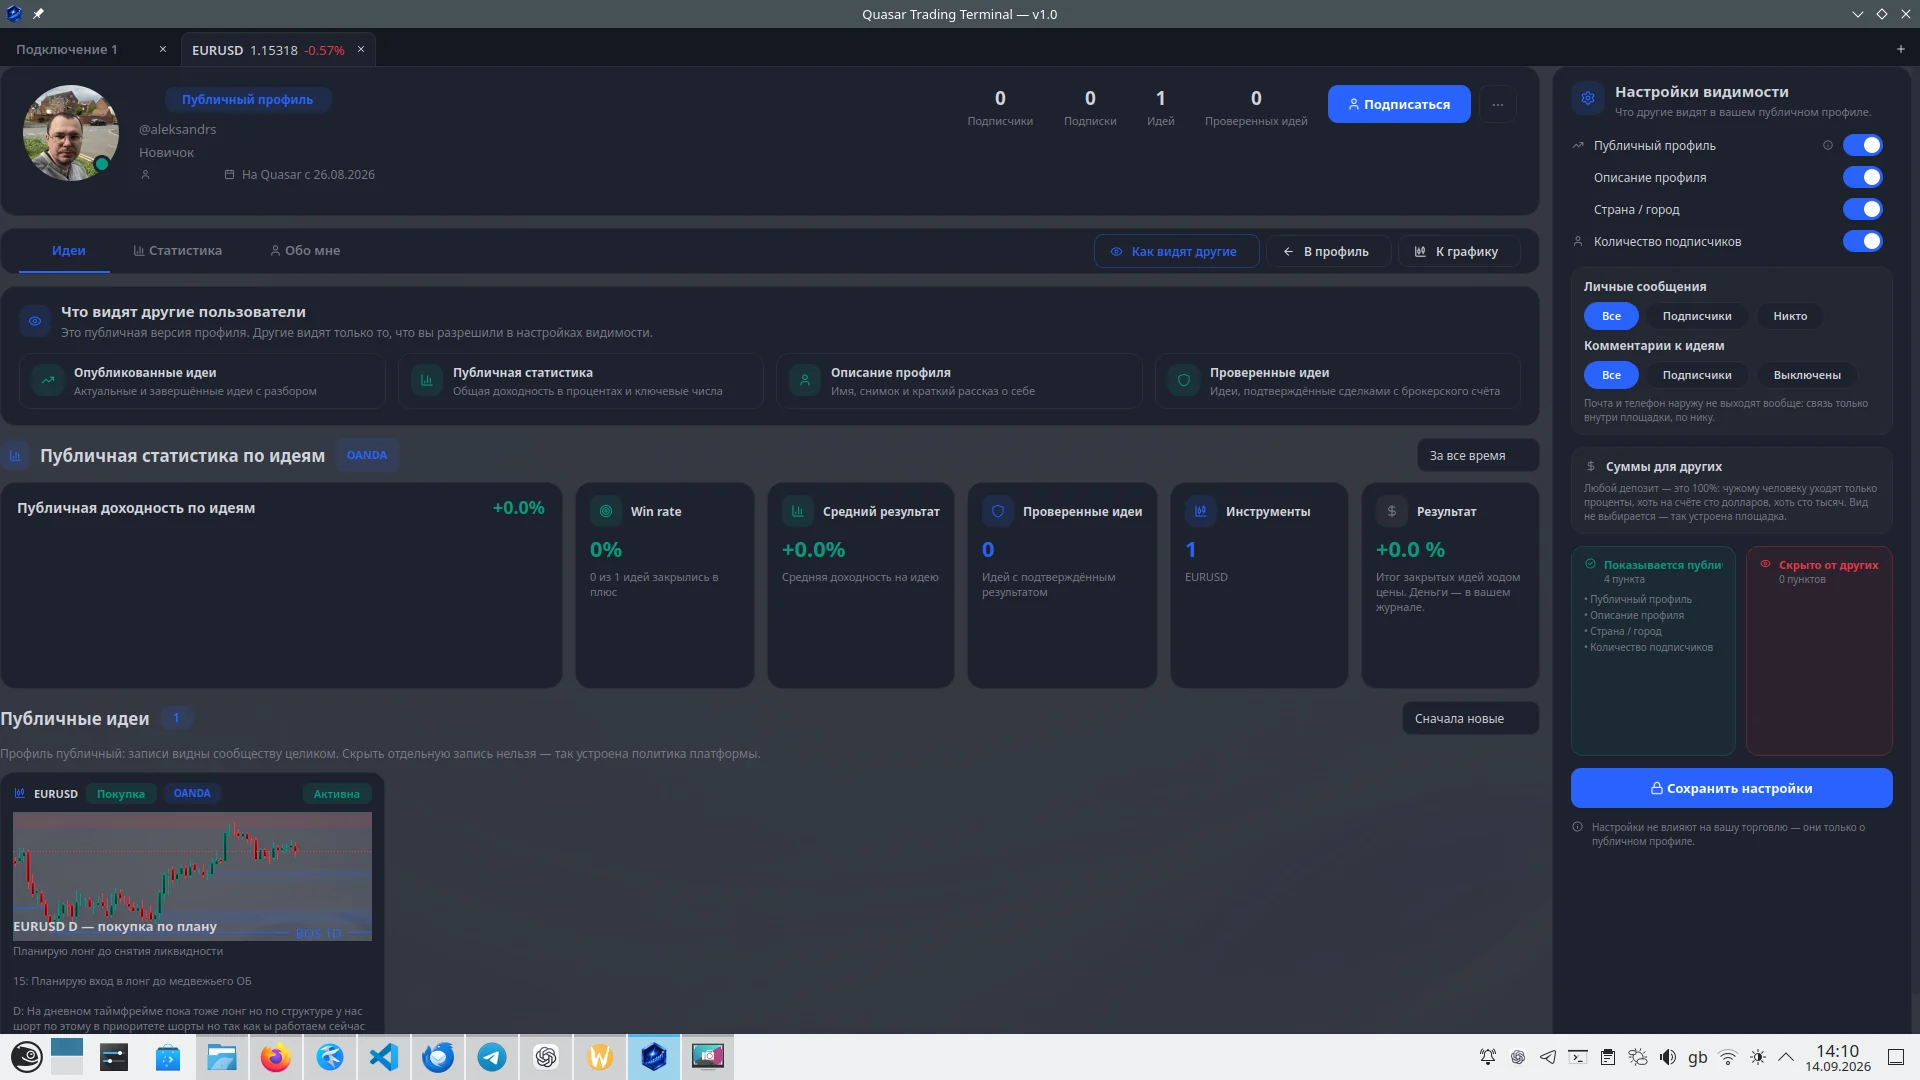1920x1080 pixels.
Task: Select Никто under Личные сообщения
Action: 1790,316
